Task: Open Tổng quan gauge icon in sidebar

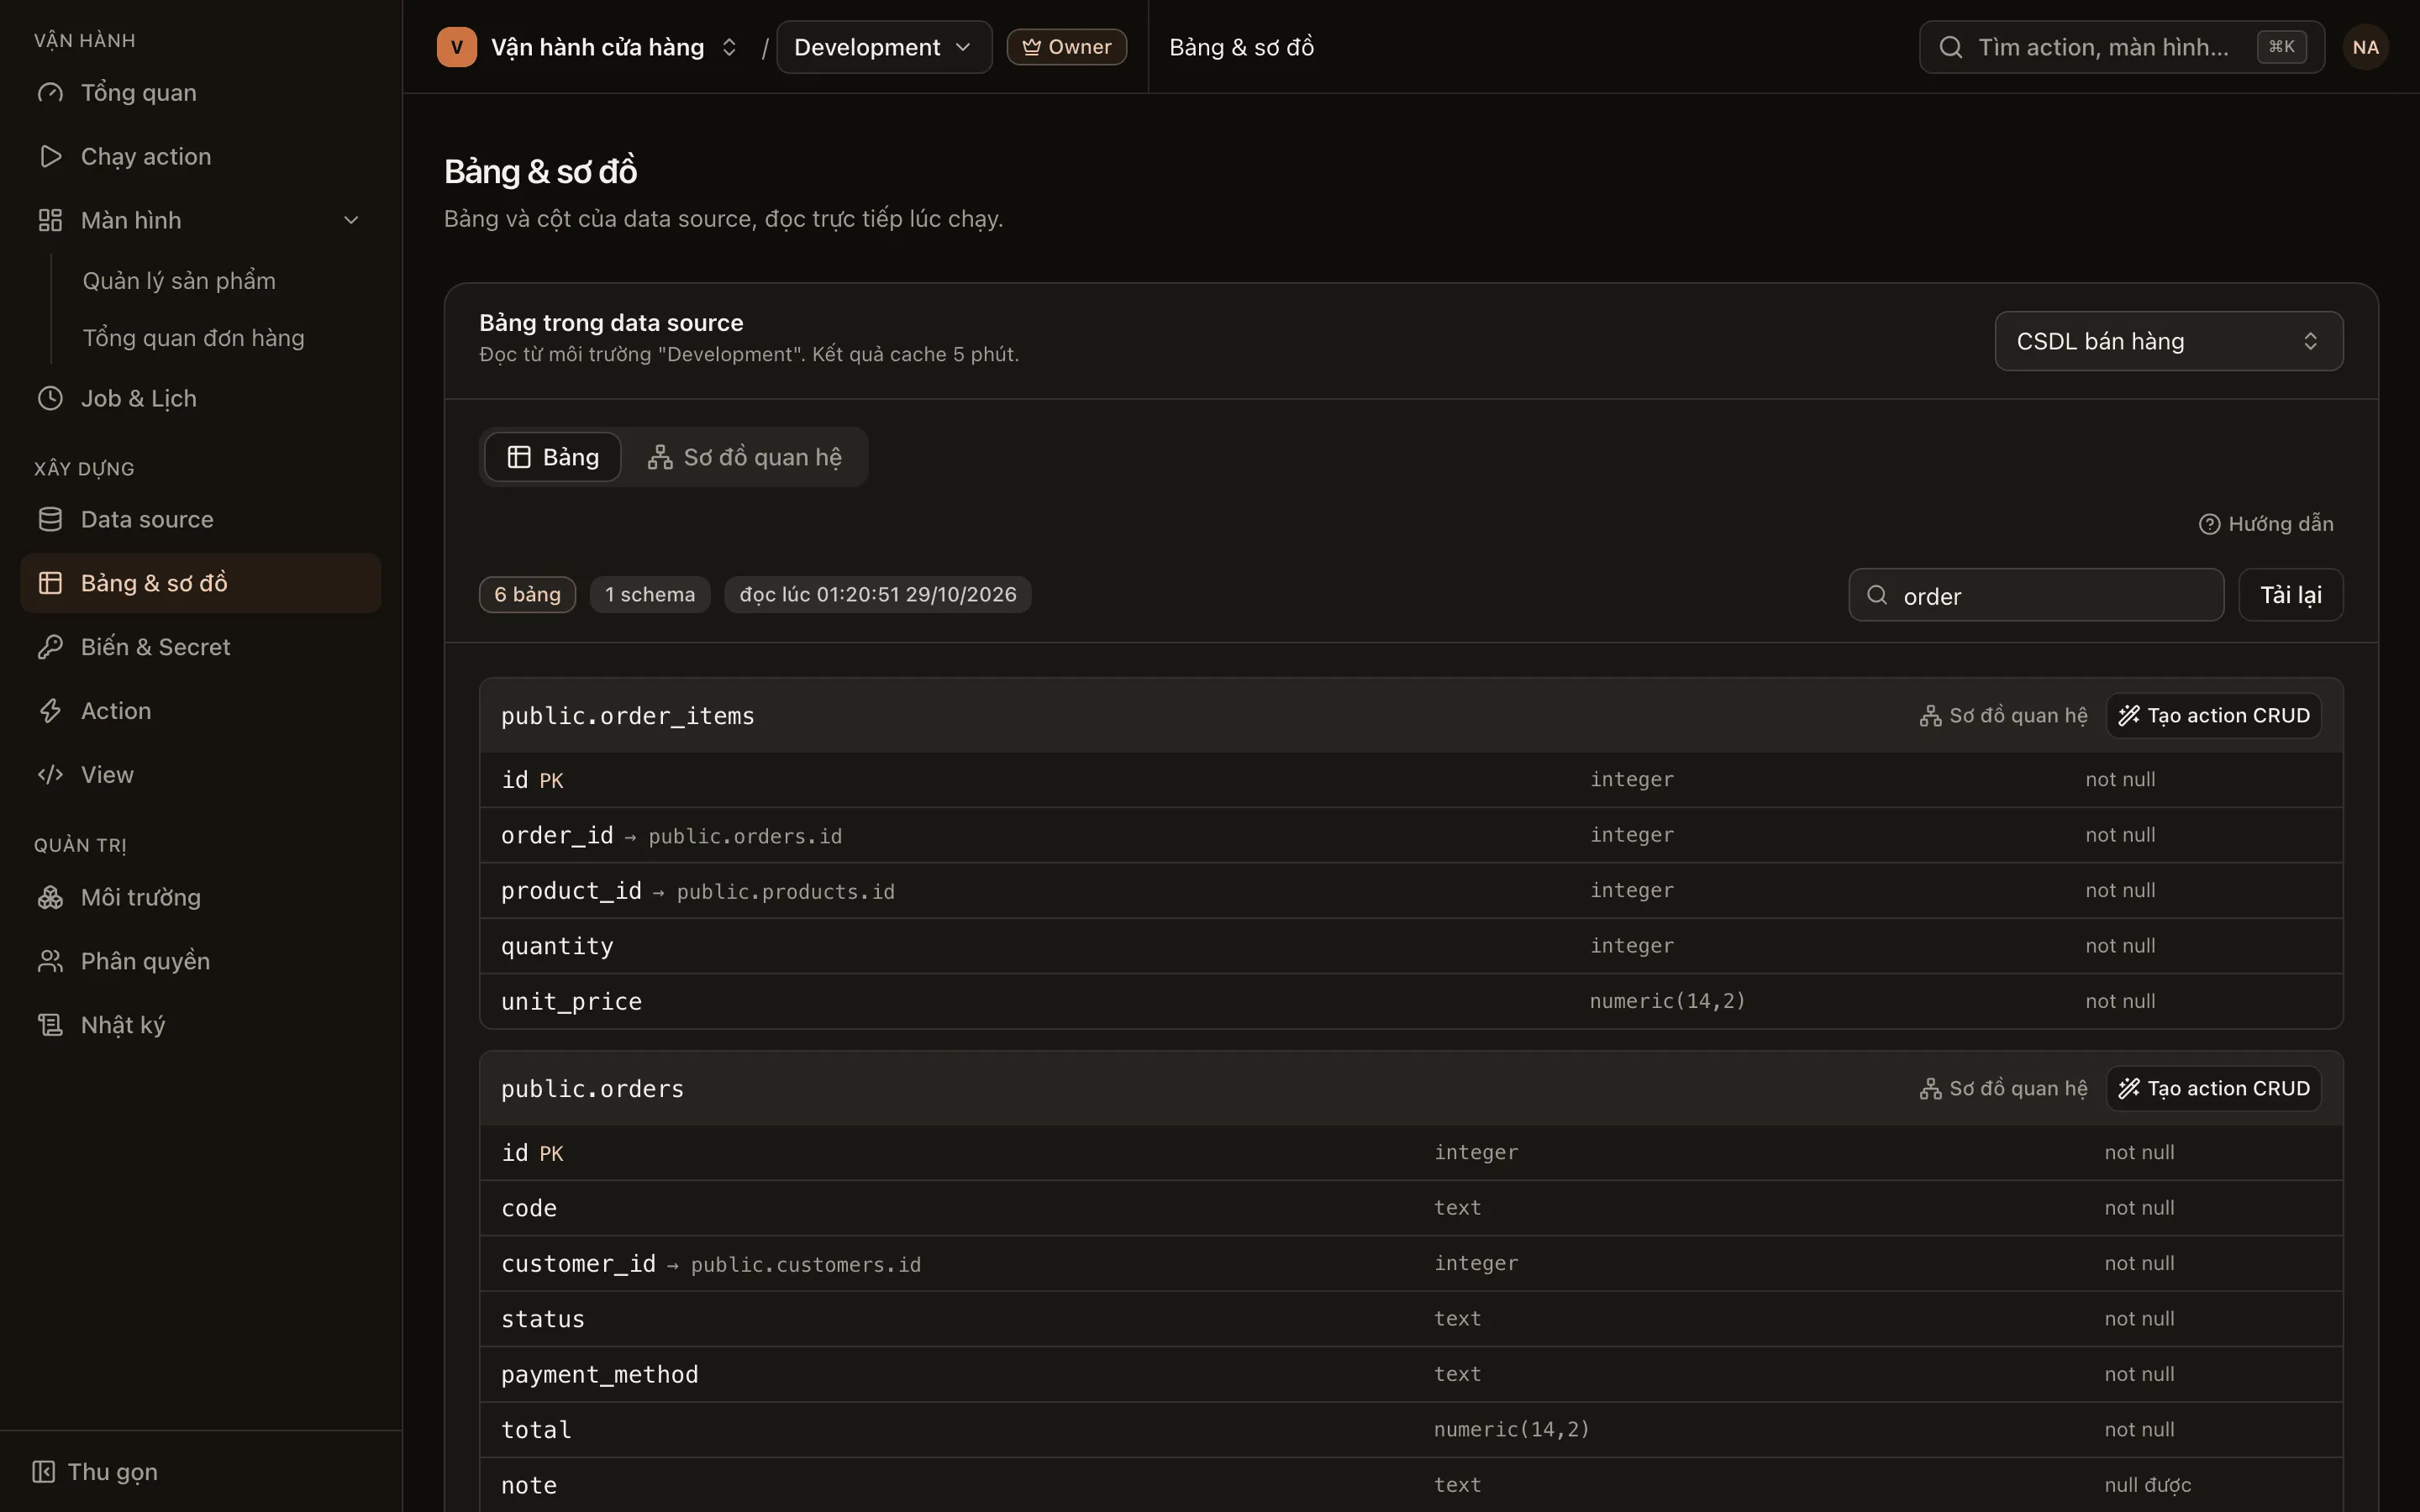Action: [x=50, y=93]
